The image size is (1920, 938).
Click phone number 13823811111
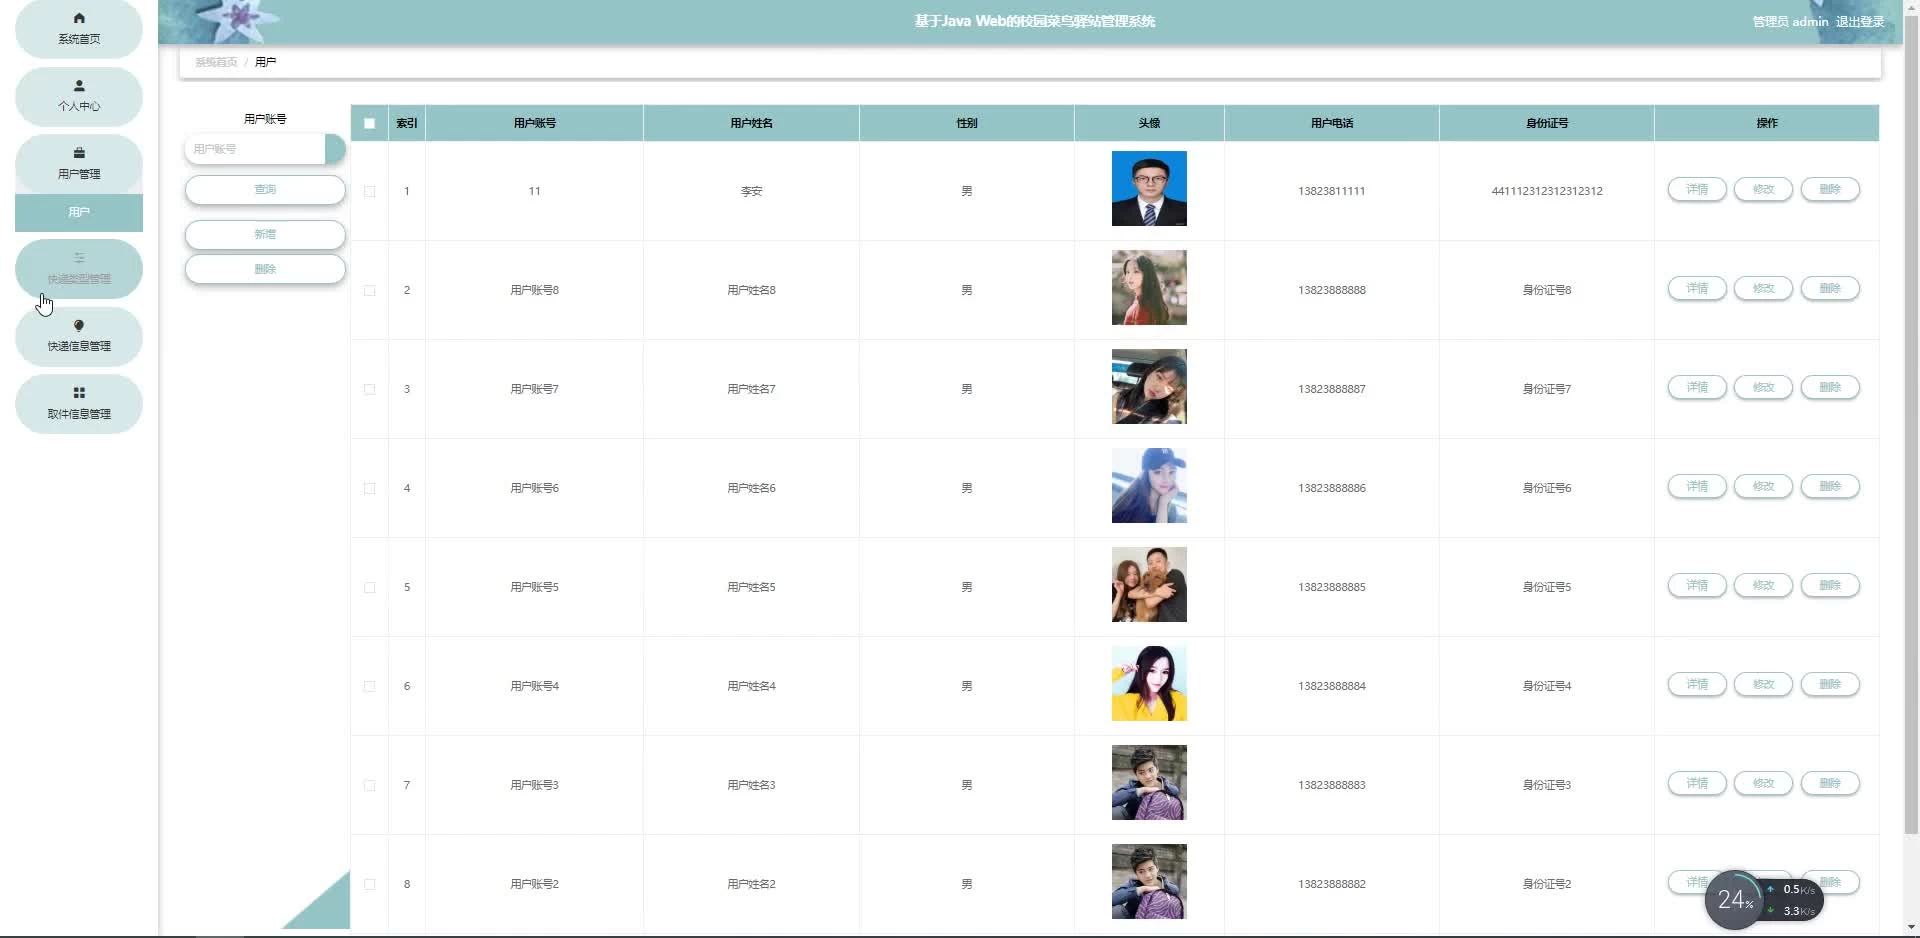[x=1332, y=191]
